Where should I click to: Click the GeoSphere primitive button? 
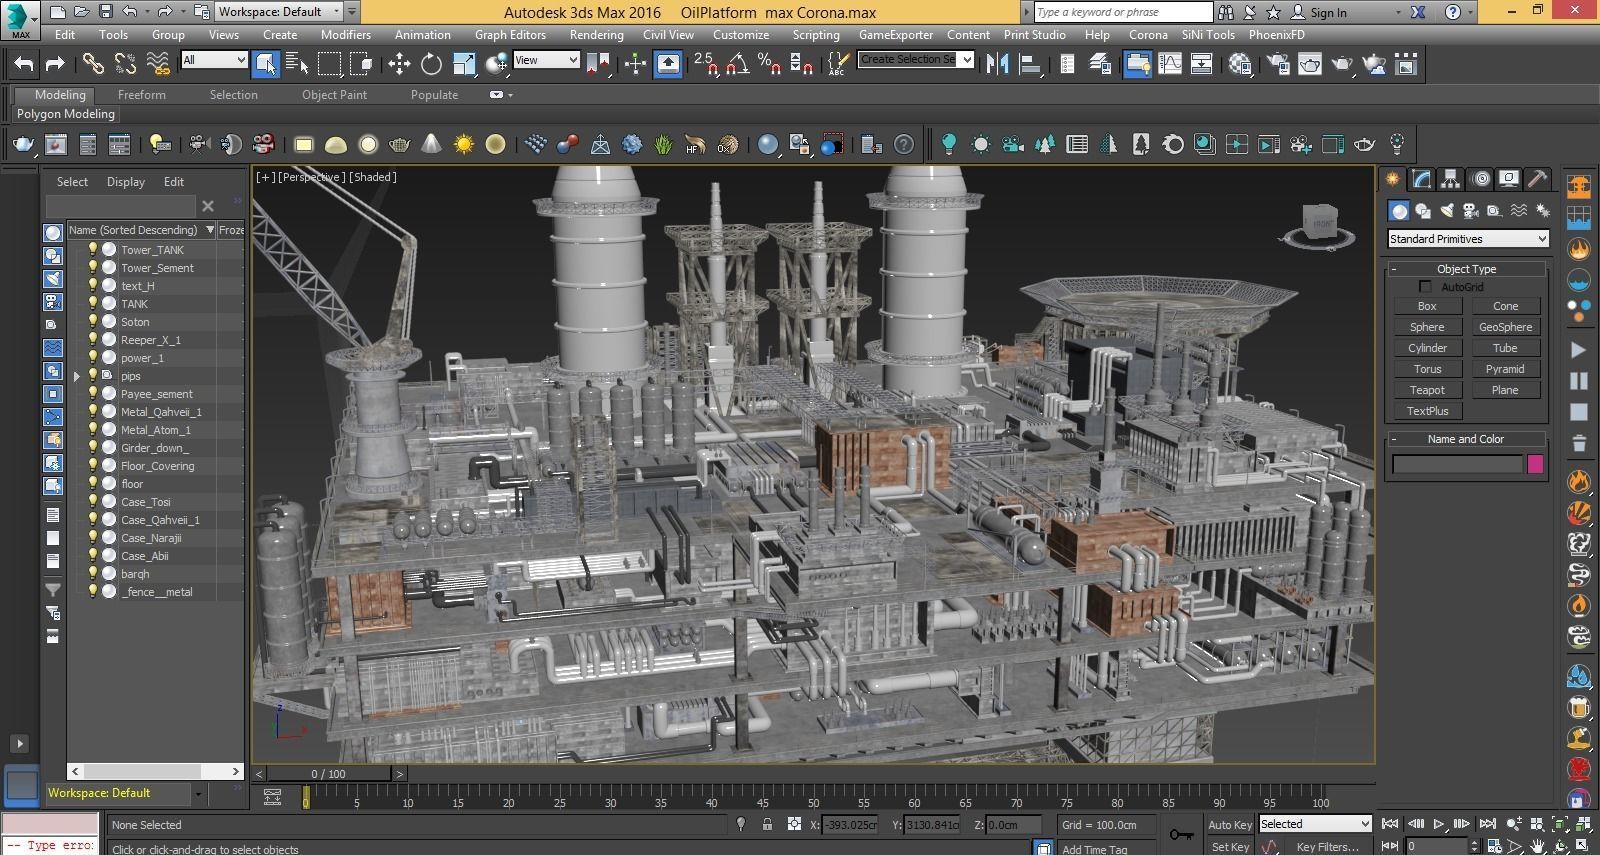1505,327
